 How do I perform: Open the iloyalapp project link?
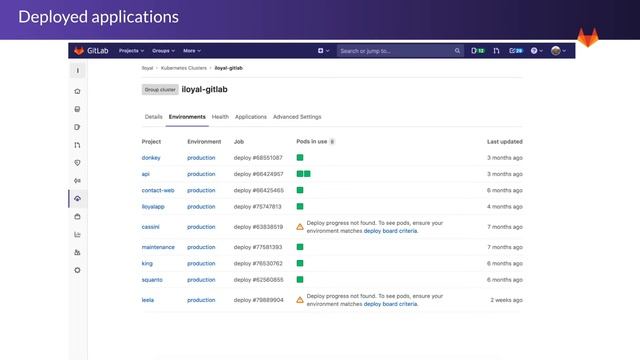[153, 207]
